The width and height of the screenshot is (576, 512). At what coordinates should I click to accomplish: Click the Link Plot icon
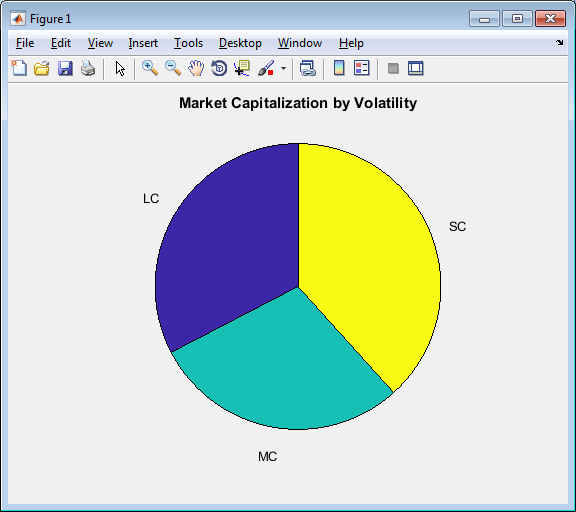pos(307,68)
